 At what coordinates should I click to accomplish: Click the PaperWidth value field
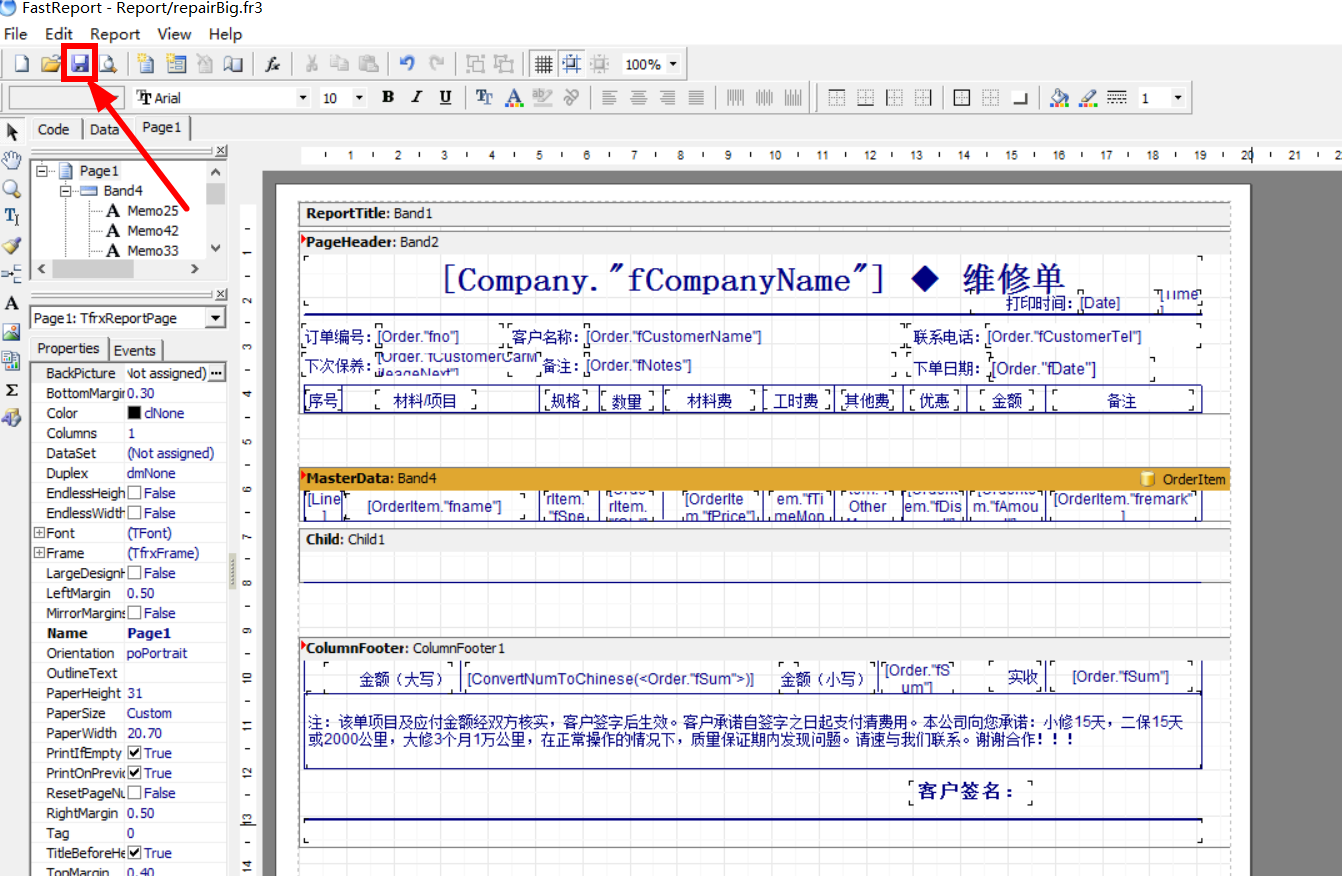pyautogui.click(x=175, y=733)
